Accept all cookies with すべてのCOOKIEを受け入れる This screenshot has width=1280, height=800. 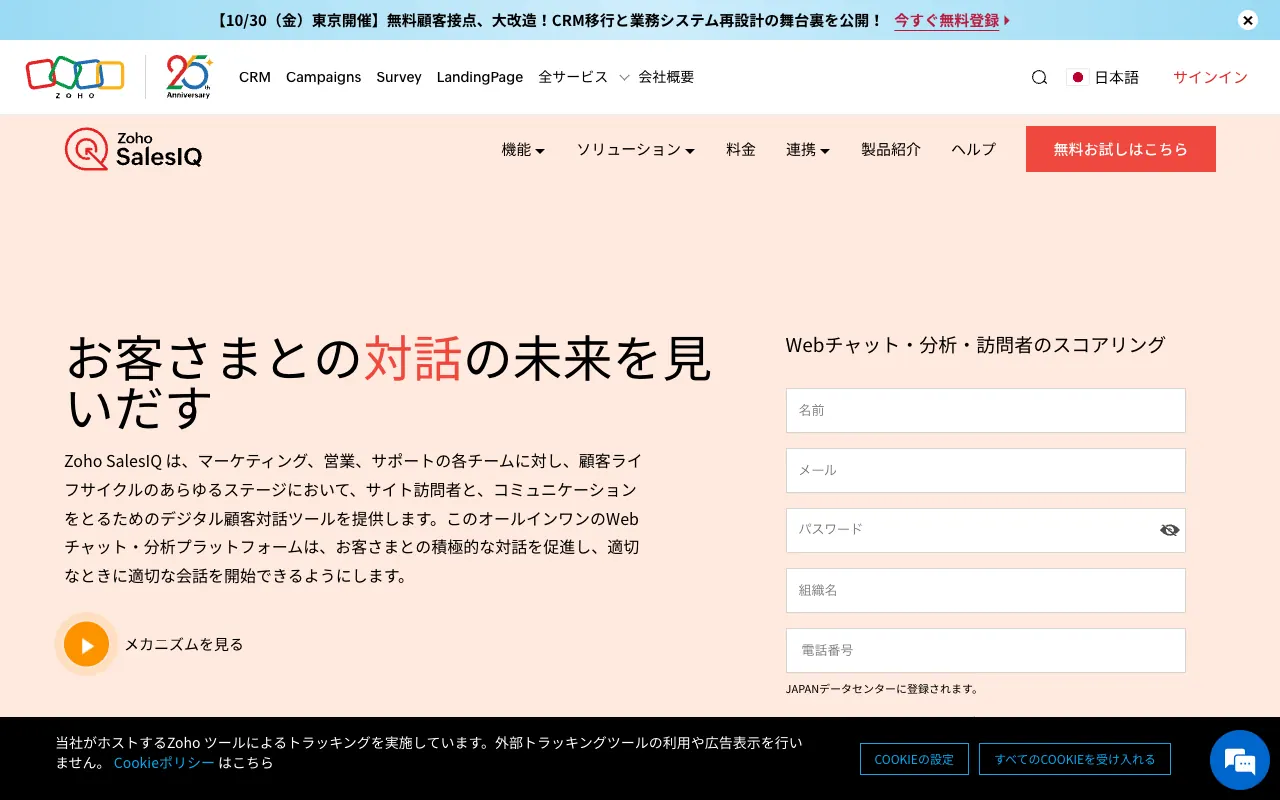point(1075,759)
